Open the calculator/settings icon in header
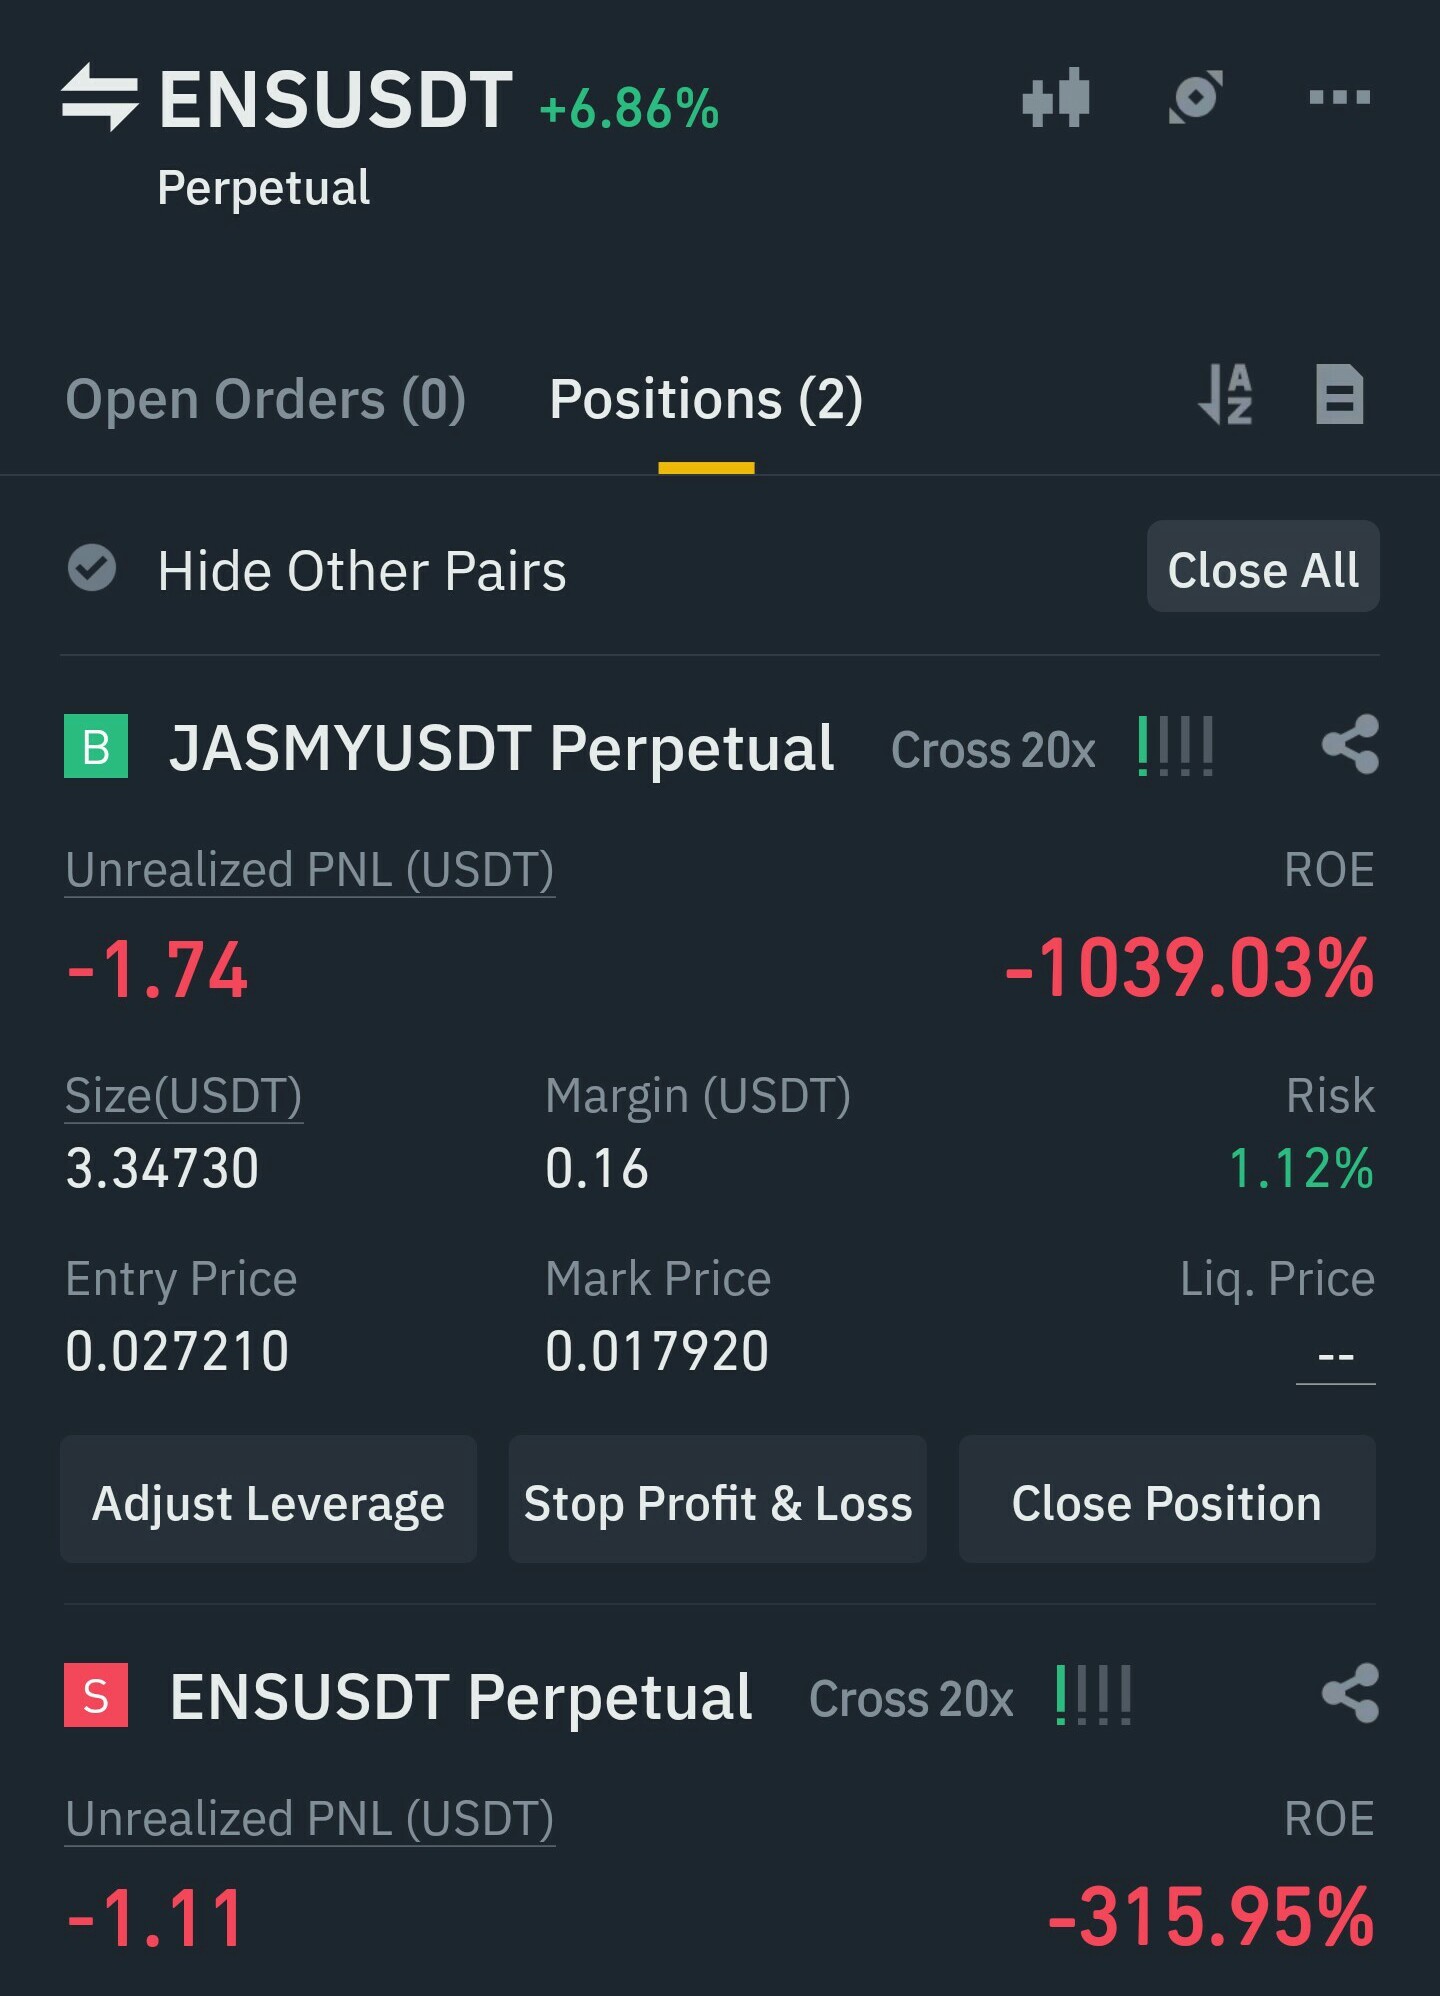 coord(1196,97)
